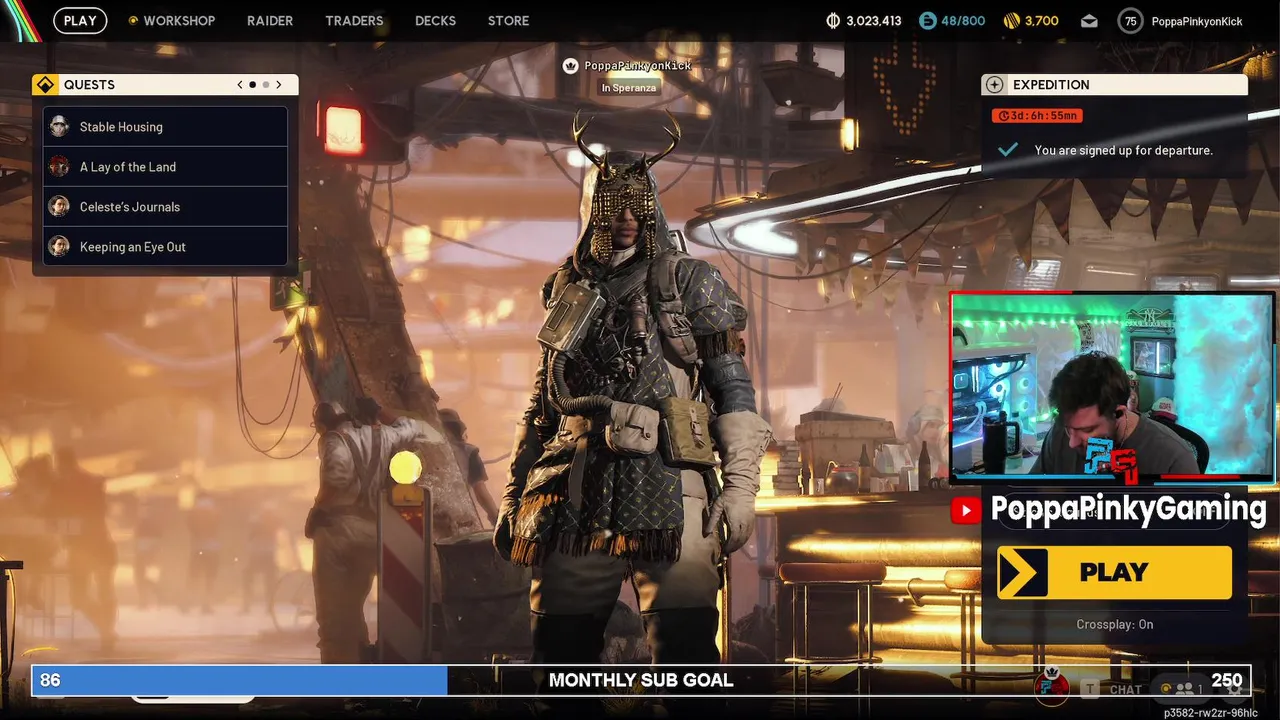Click the EXPEDITION panel header
Image resolution: width=1280 pixels, height=720 pixels.
click(x=1114, y=85)
